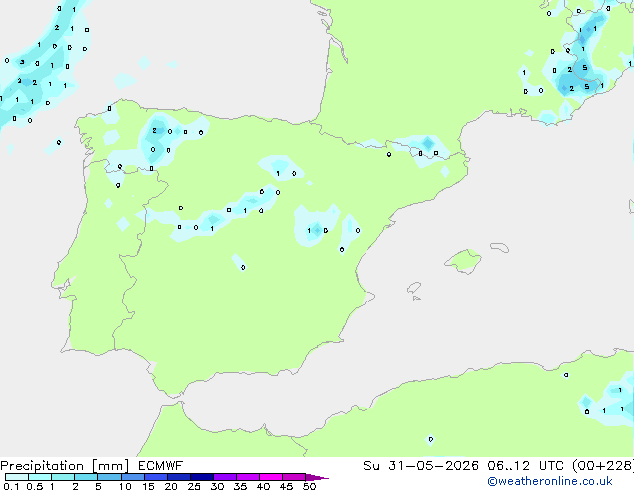Click the 35–40 mm legend color swatch
Screen dimensions: 634x490
pos(247,477)
